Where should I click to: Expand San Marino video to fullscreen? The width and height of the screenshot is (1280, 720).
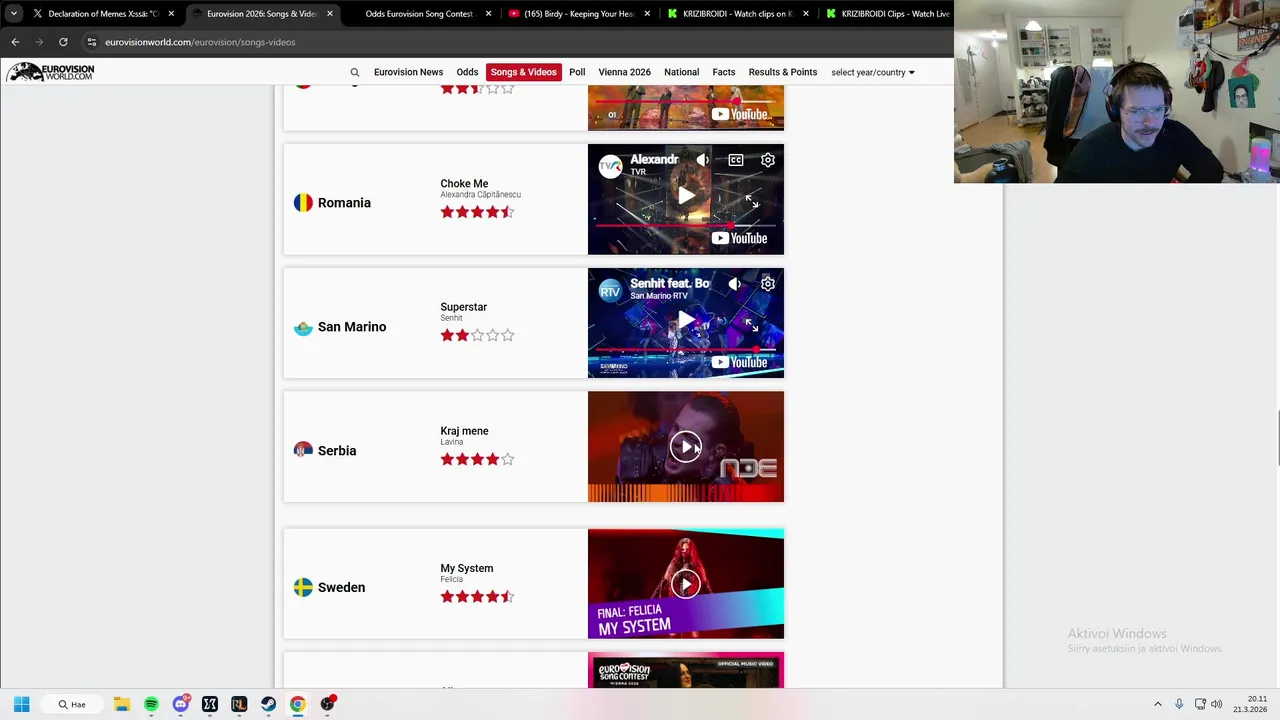click(752, 326)
